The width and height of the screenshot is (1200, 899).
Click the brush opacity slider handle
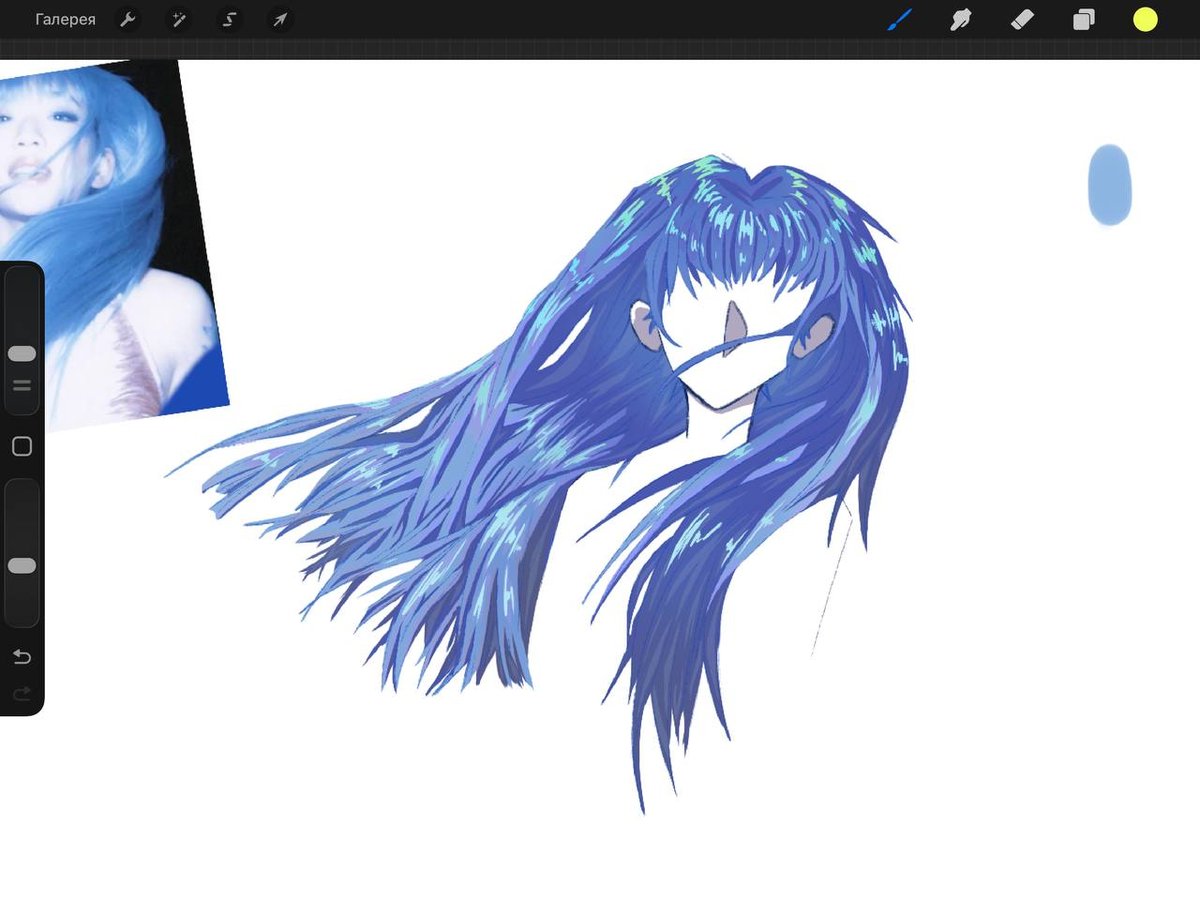[22, 566]
